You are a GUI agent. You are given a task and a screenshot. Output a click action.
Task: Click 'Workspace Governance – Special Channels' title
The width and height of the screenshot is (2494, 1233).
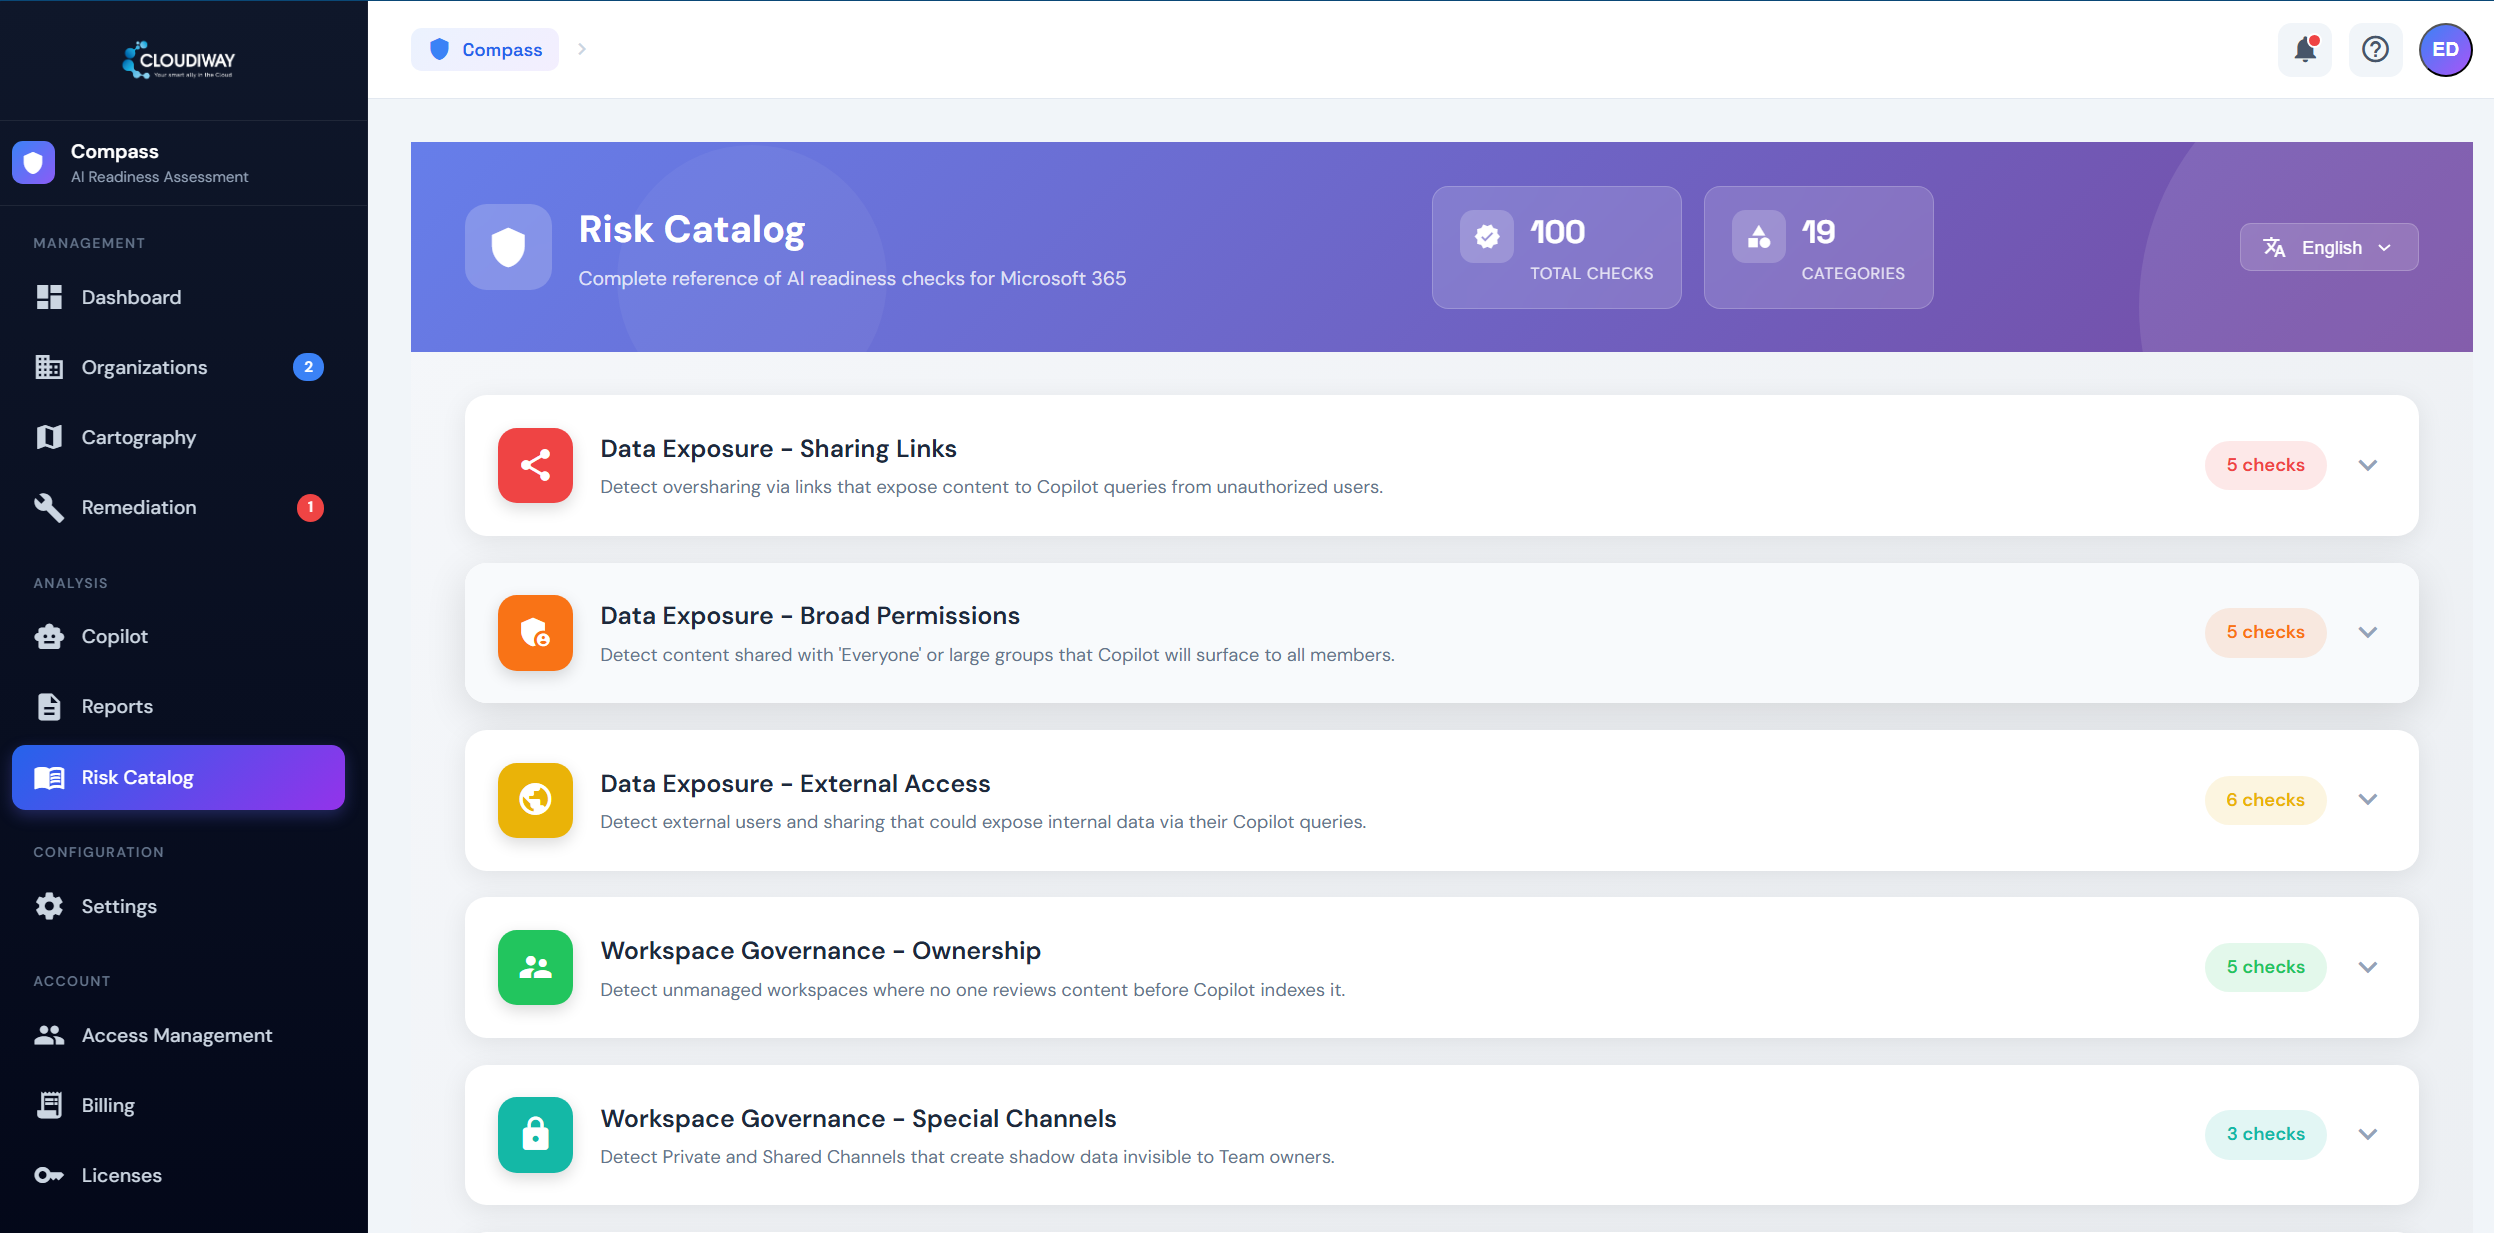click(858, 1119)
